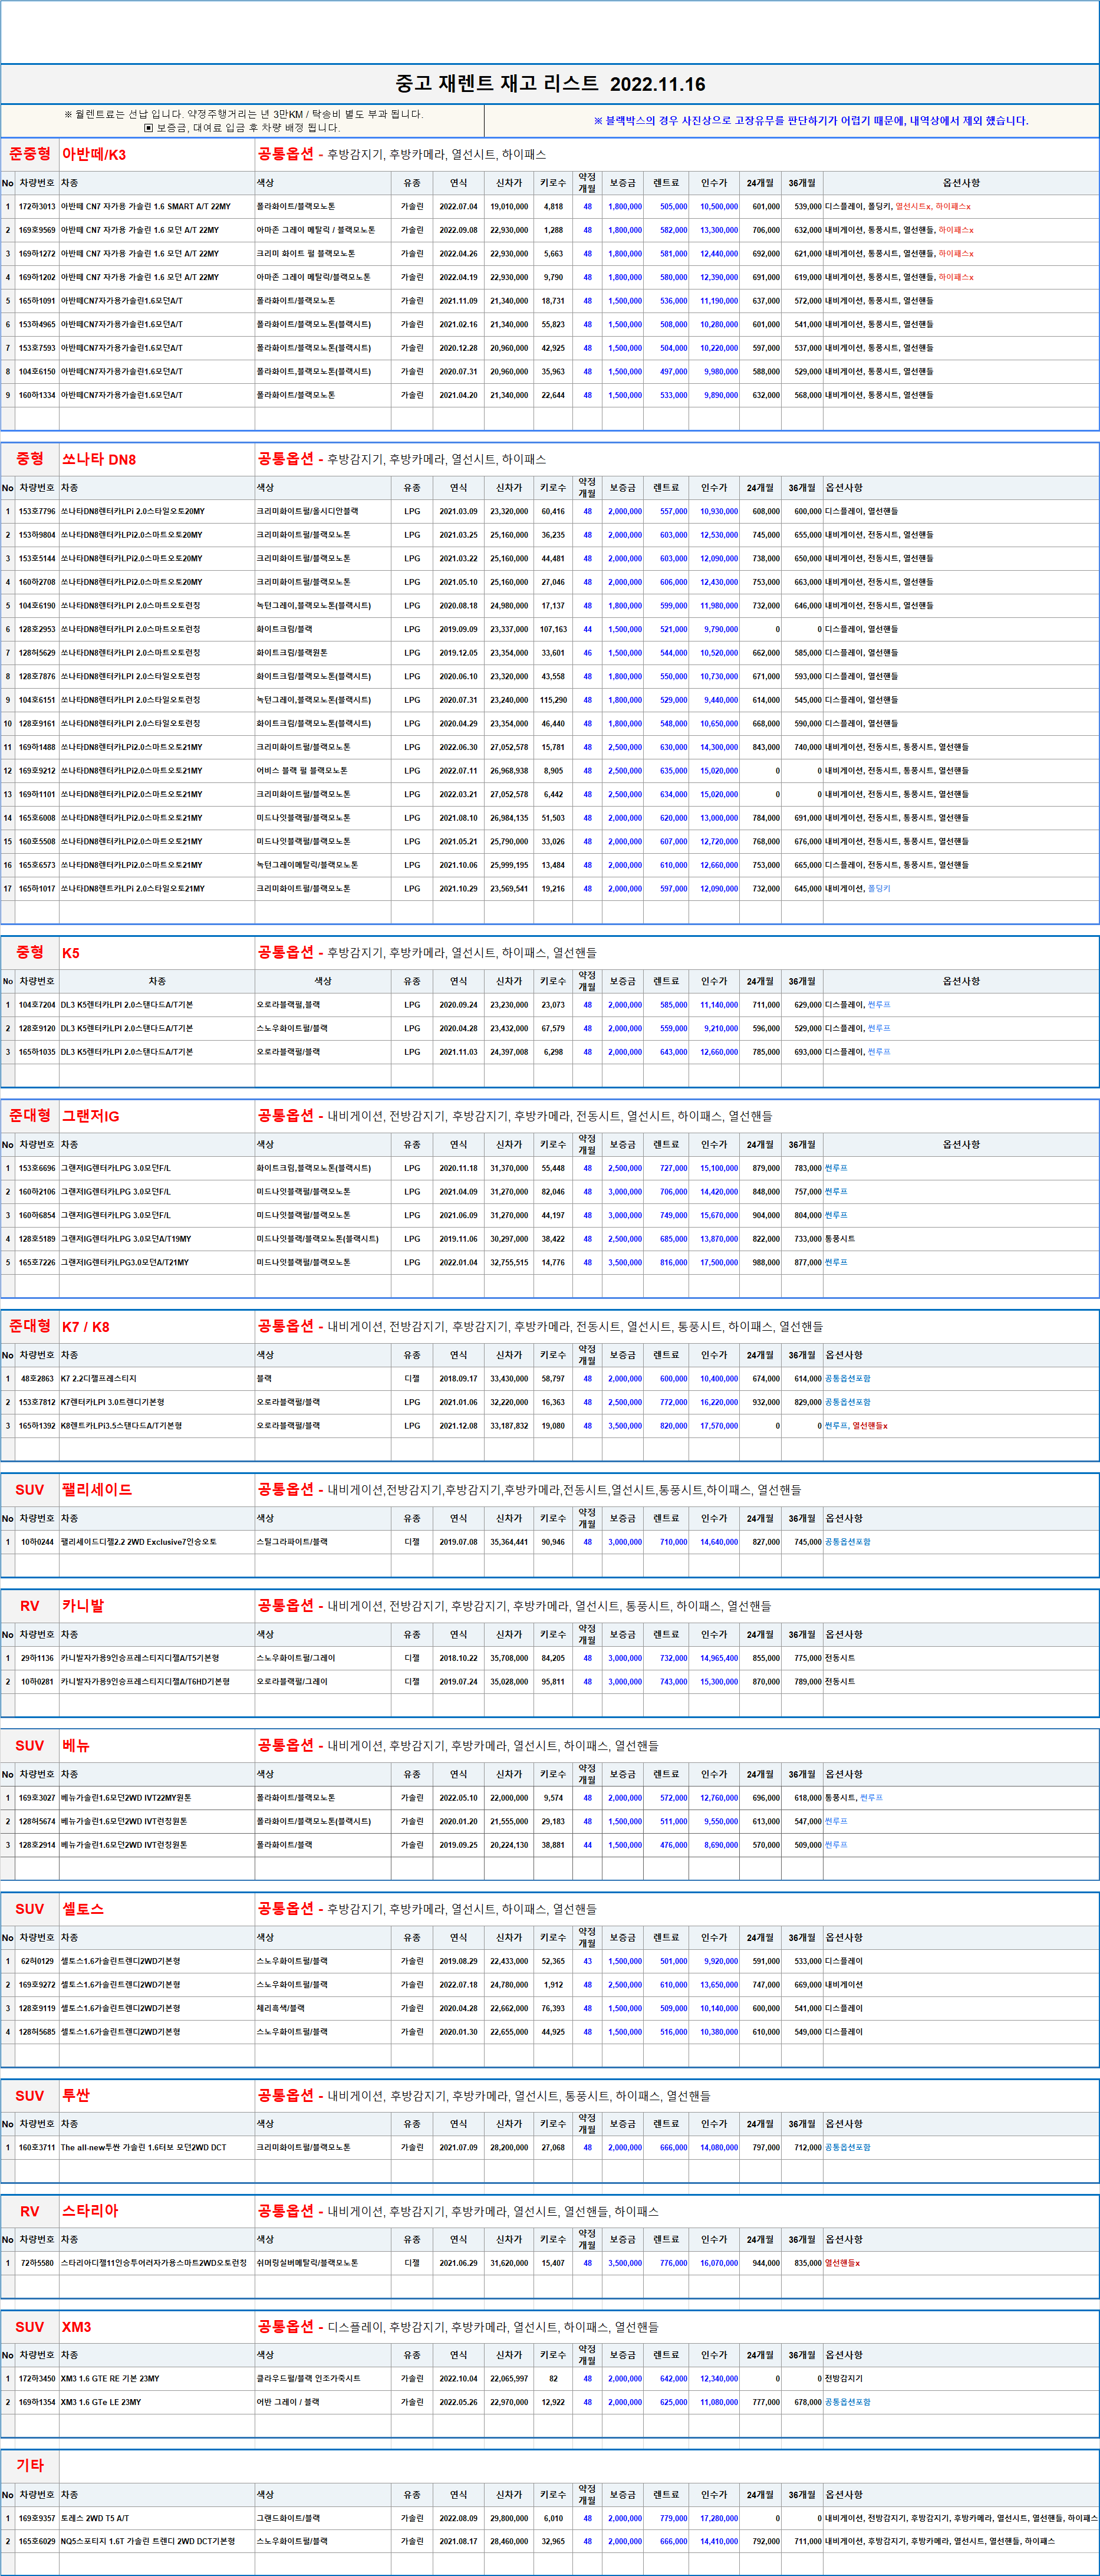Select plate number cell 104호7204
This screenshot has width=1100, height=2576.
pyautogui.click(x=37, y=1005)
